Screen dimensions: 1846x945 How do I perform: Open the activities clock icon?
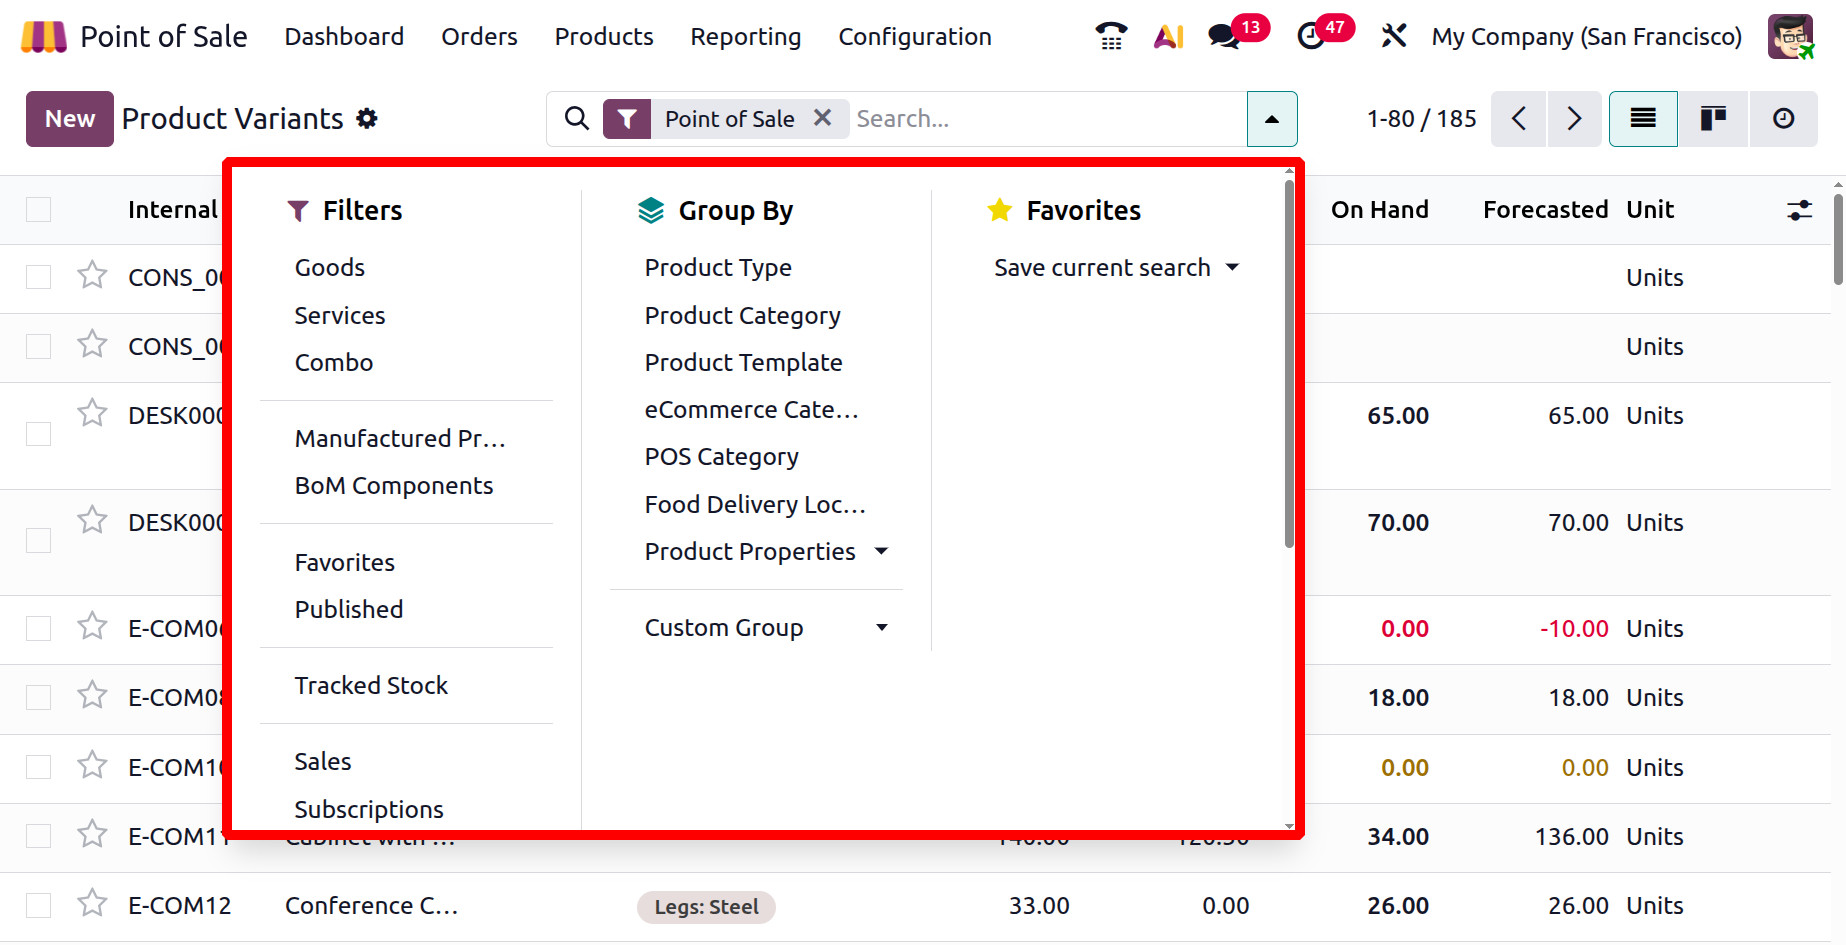[1311, 37]
